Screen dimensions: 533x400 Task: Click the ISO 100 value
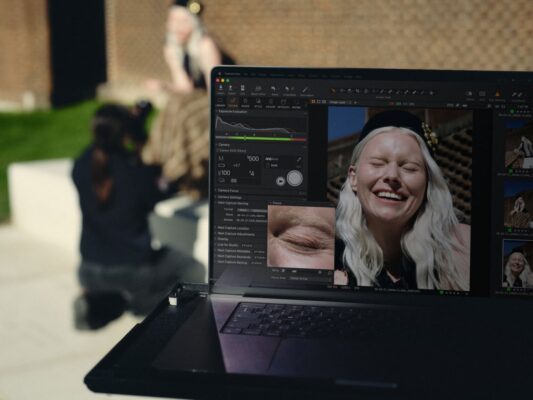pos(224,173)
